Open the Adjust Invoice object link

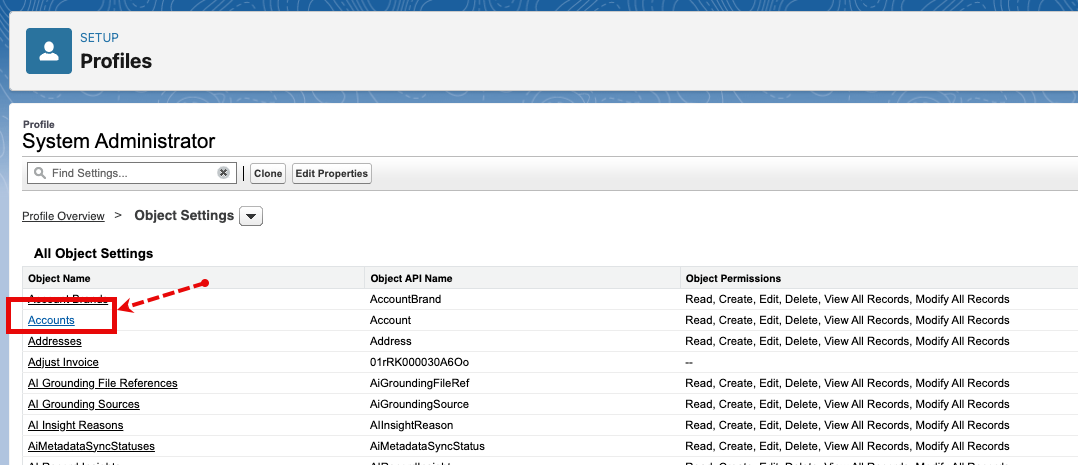(63, 362)
